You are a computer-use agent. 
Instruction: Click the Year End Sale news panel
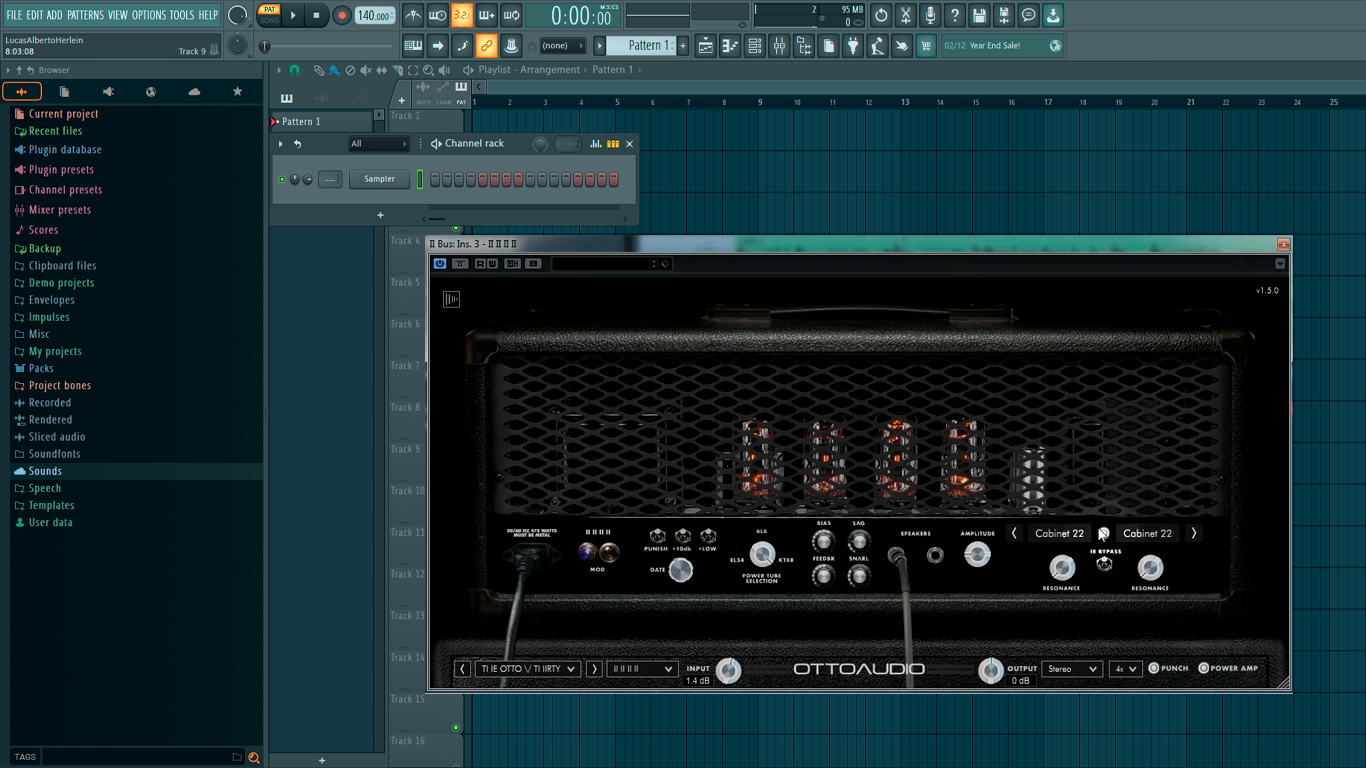pyautogui.click(x=1003, y=45)
